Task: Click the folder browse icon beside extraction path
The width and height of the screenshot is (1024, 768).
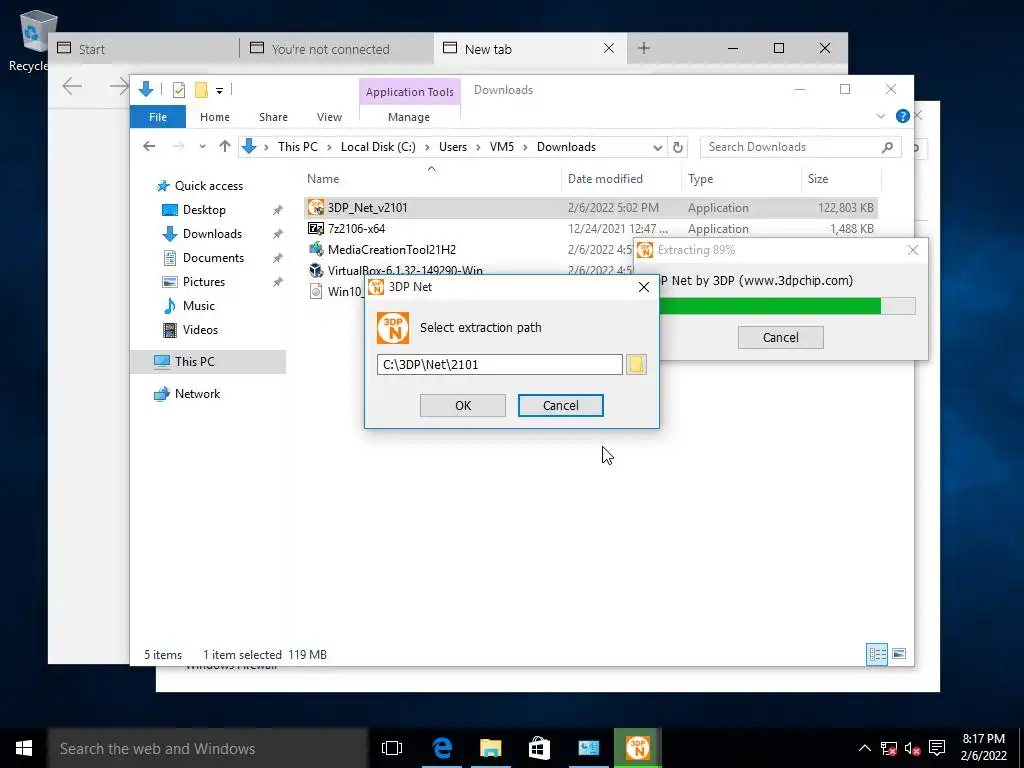Action: [x=636, y=364]
